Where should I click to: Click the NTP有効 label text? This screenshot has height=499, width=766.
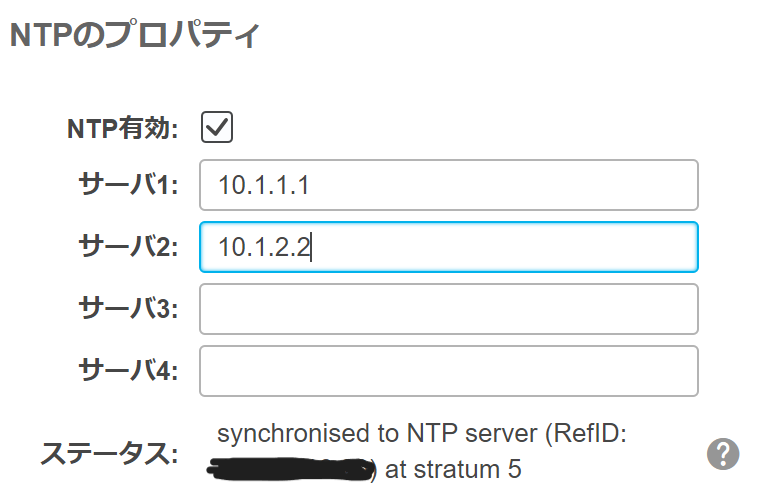[x=122, y=129]
